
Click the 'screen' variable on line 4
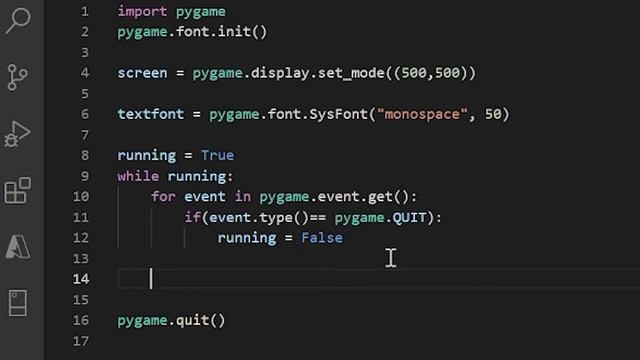point(142,73)
